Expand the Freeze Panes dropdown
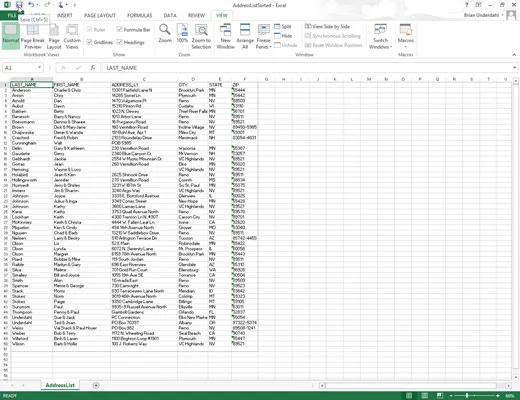Screen dimensions: 520x400 click(x=263, y=37)
